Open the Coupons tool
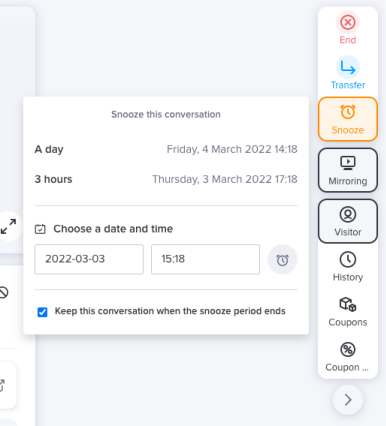Screen dimensions: 386x426 [348, 312]
